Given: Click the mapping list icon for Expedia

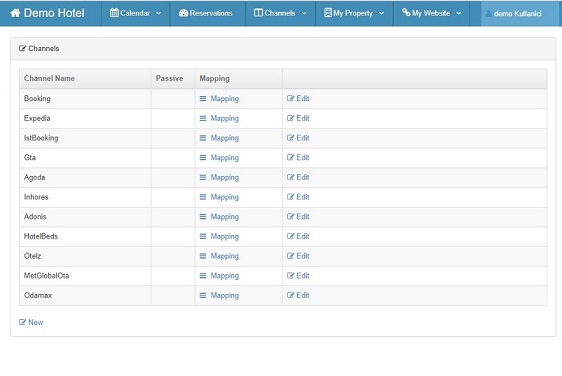Looking at the screenshot, I should 203,118.
